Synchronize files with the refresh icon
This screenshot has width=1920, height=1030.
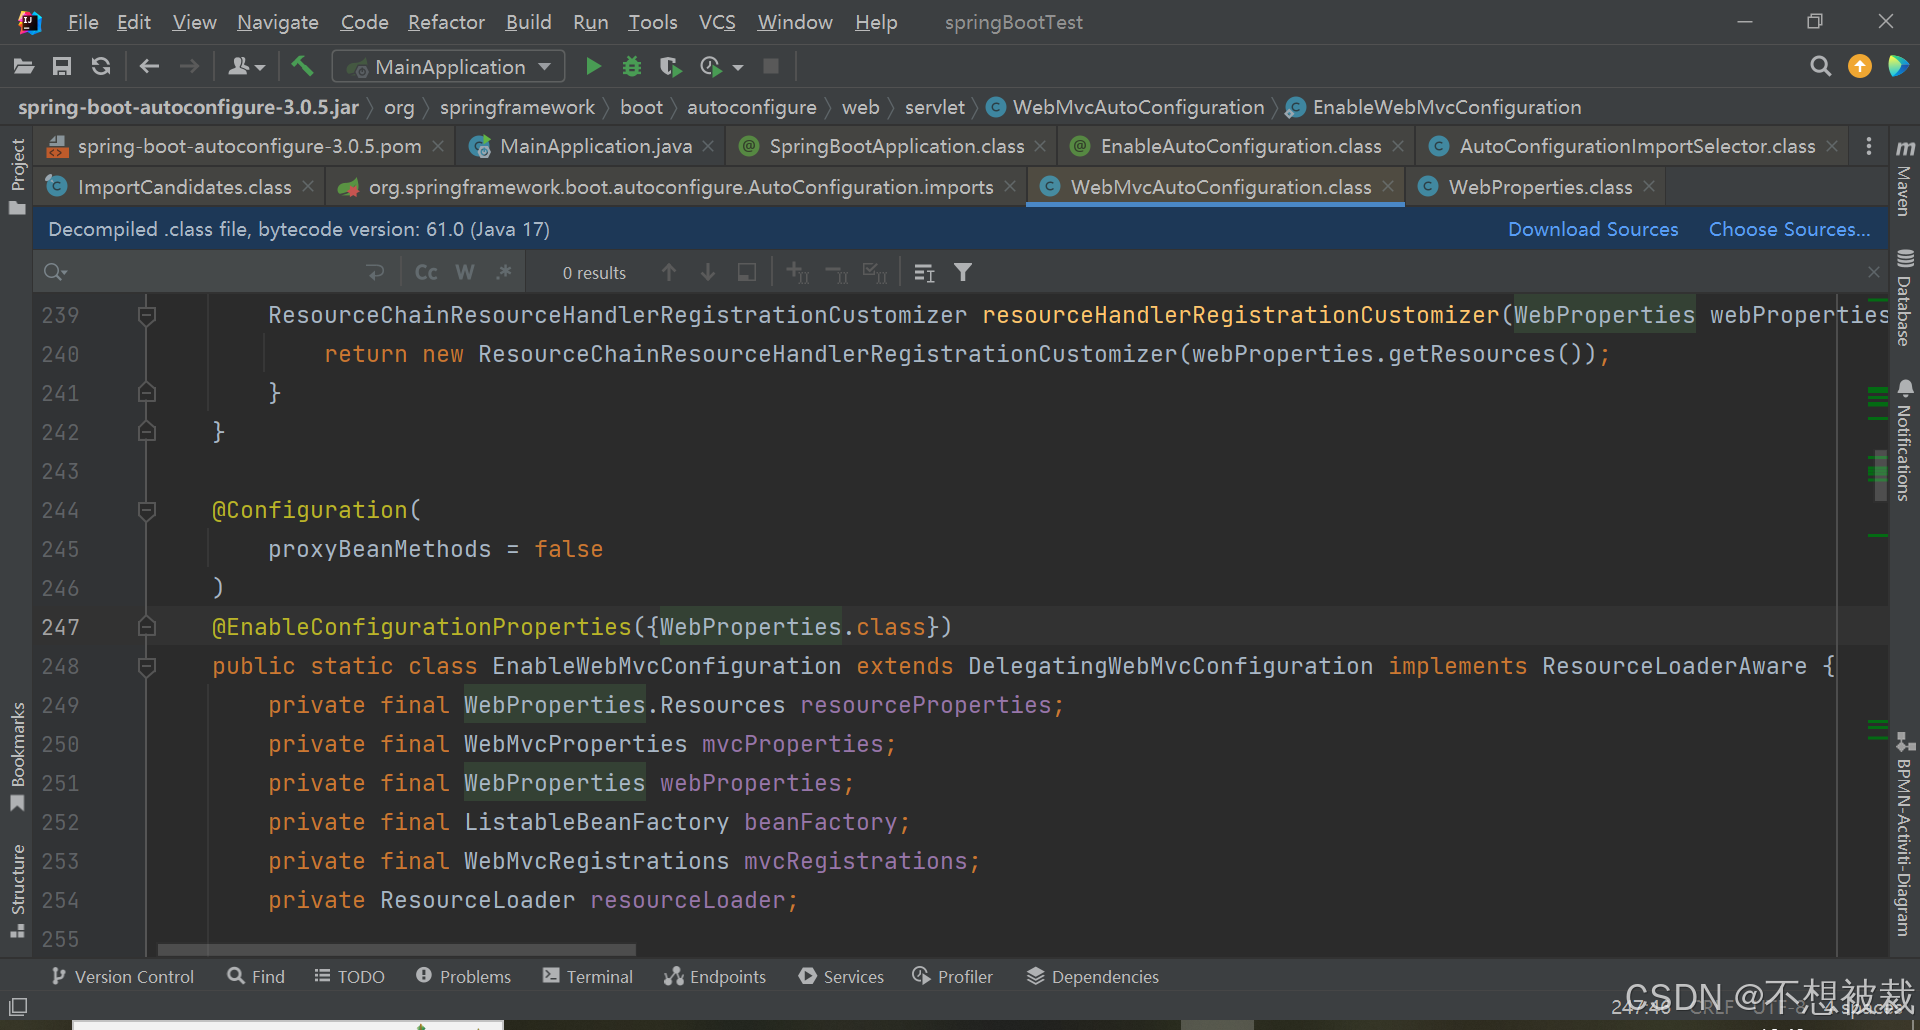[100, 66]
